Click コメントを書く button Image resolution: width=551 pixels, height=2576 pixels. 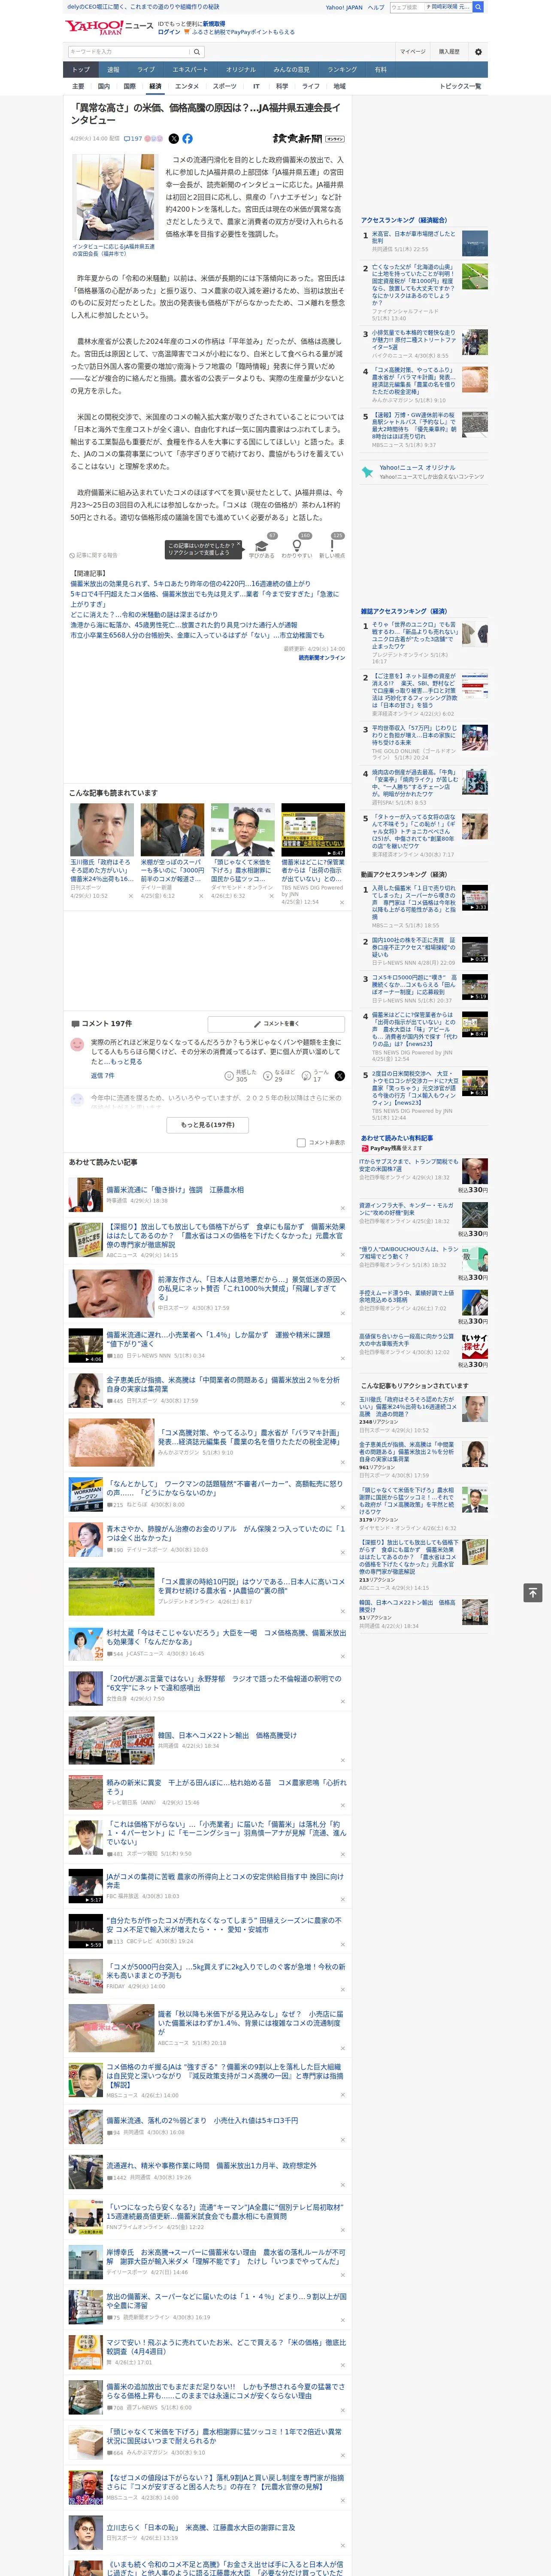tap(276, 1024)
